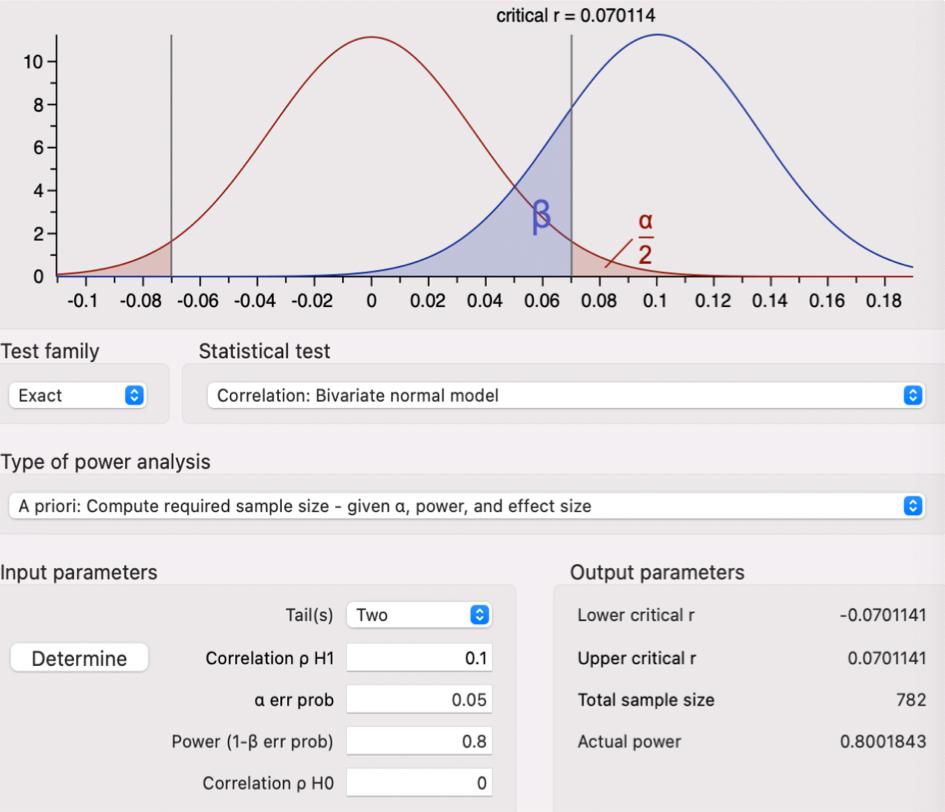Click blue stepper arrows on power analysis type

point(913,506)
